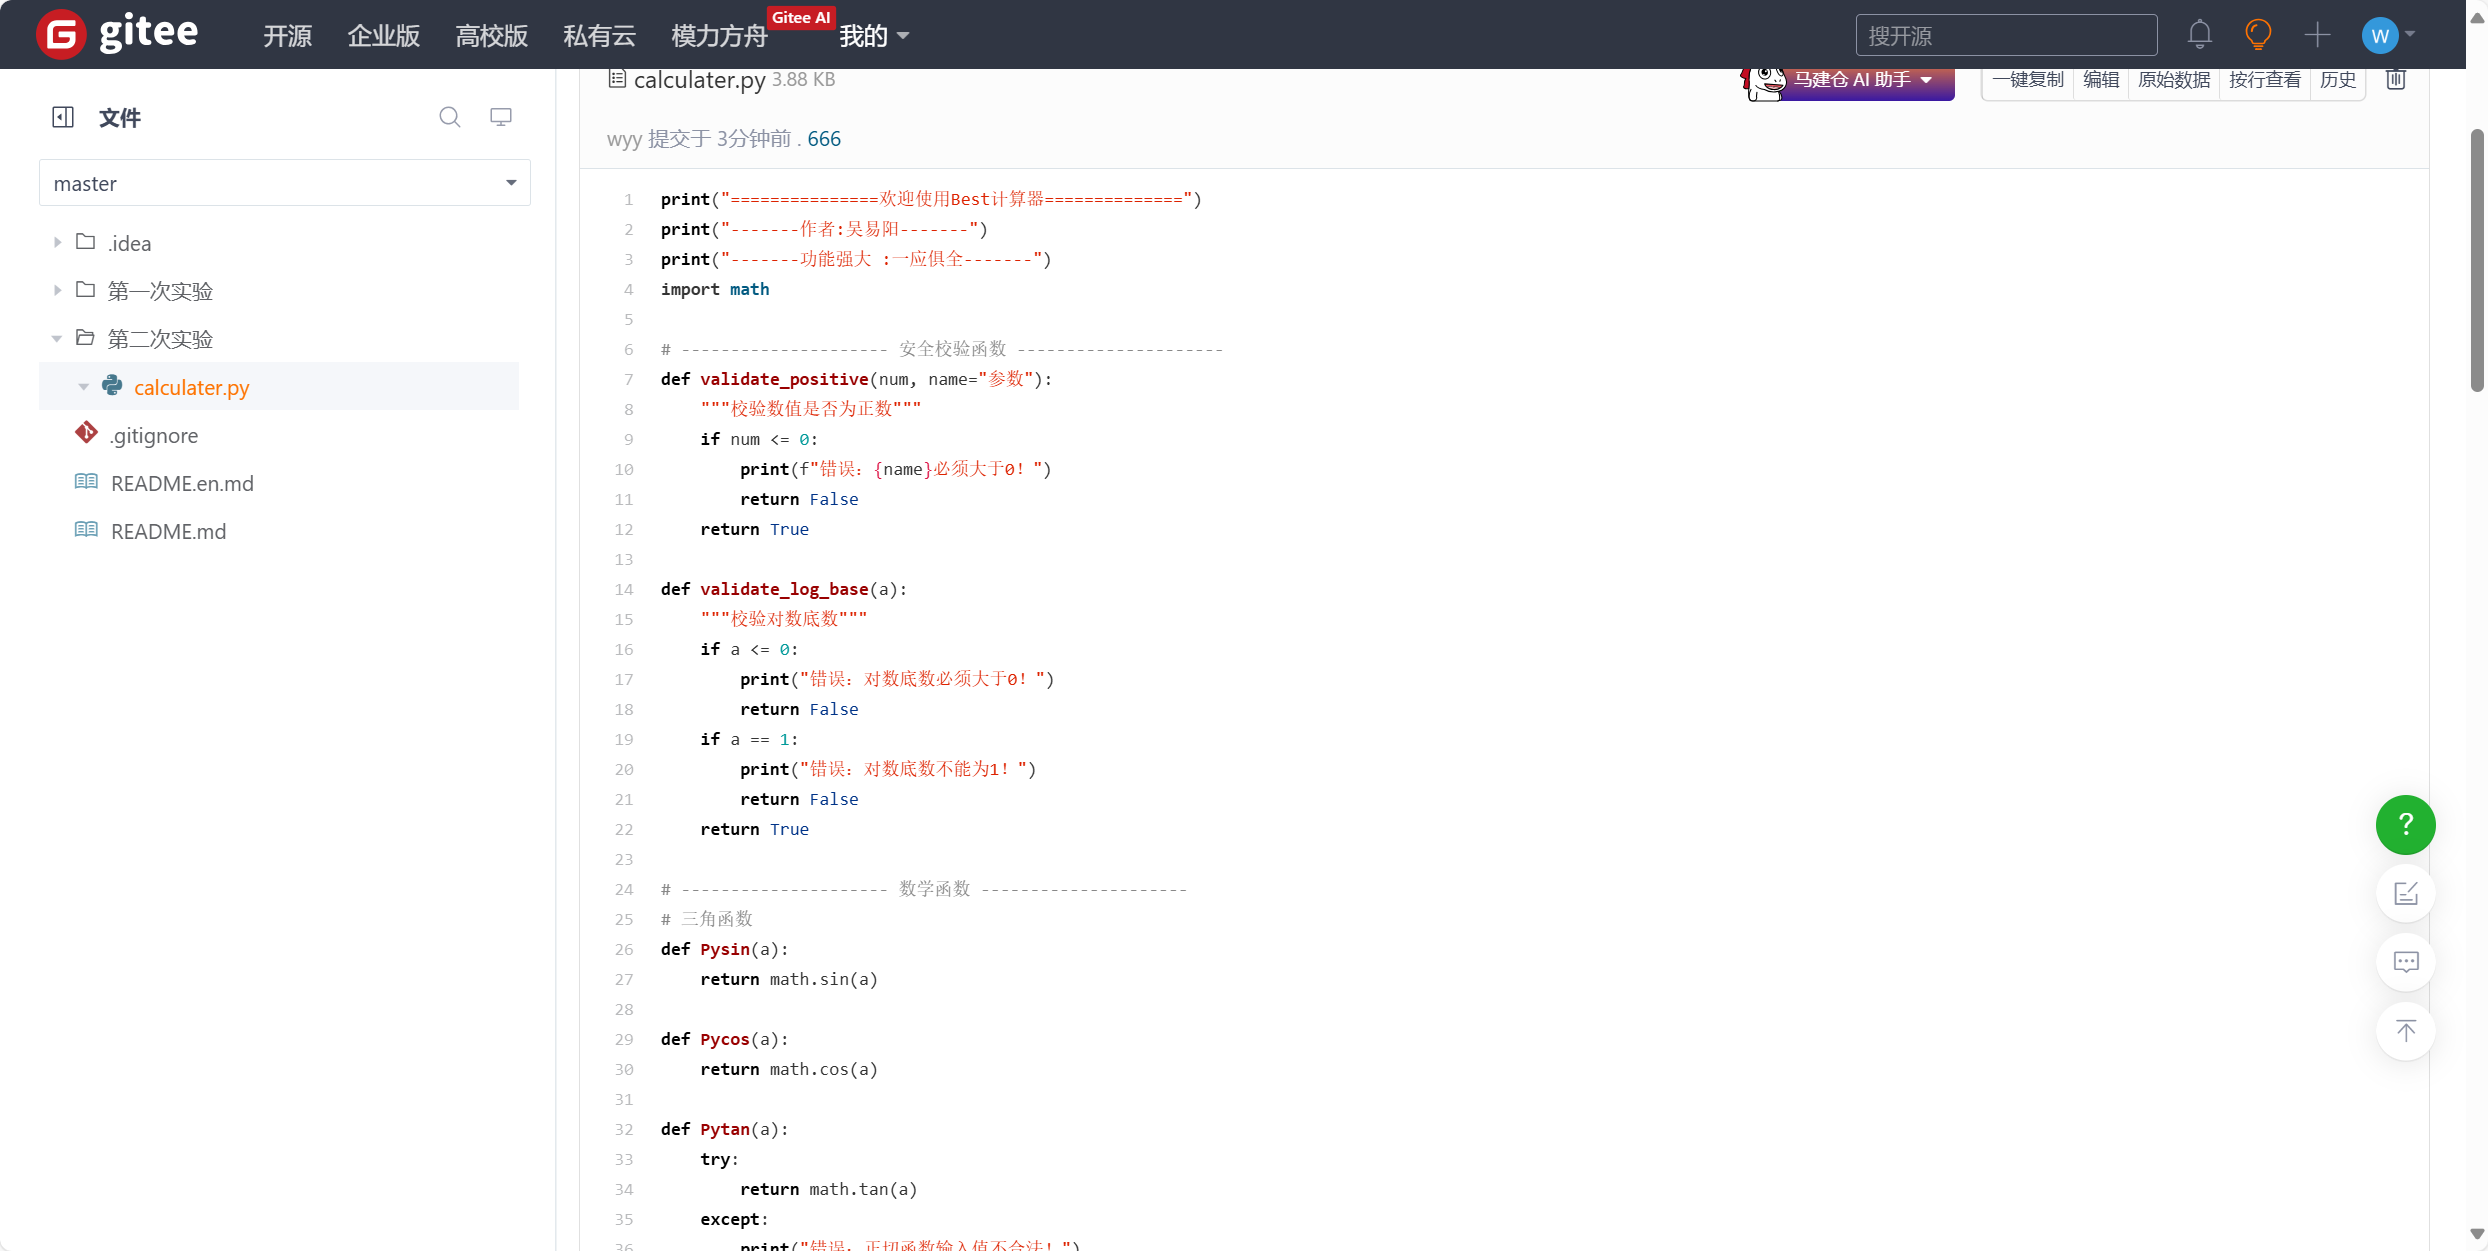This screenshot has height=1251, width=2488.
Task: Open the chat feedback bubble icon
Action: (x=2405, y=962)
